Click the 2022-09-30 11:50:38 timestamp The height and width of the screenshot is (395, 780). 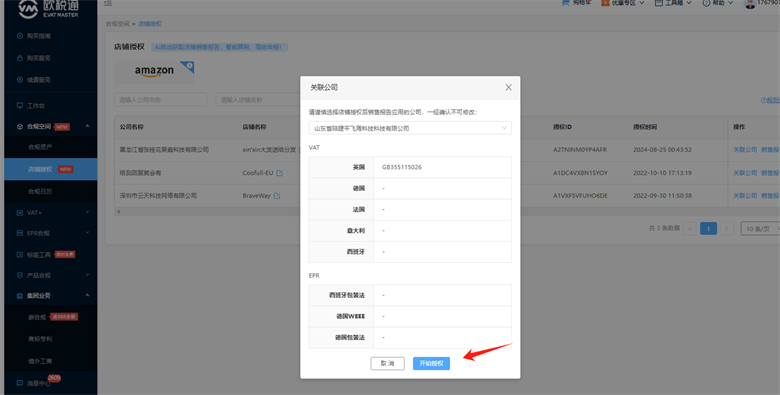pyautogui.click(x=662, y=196)
